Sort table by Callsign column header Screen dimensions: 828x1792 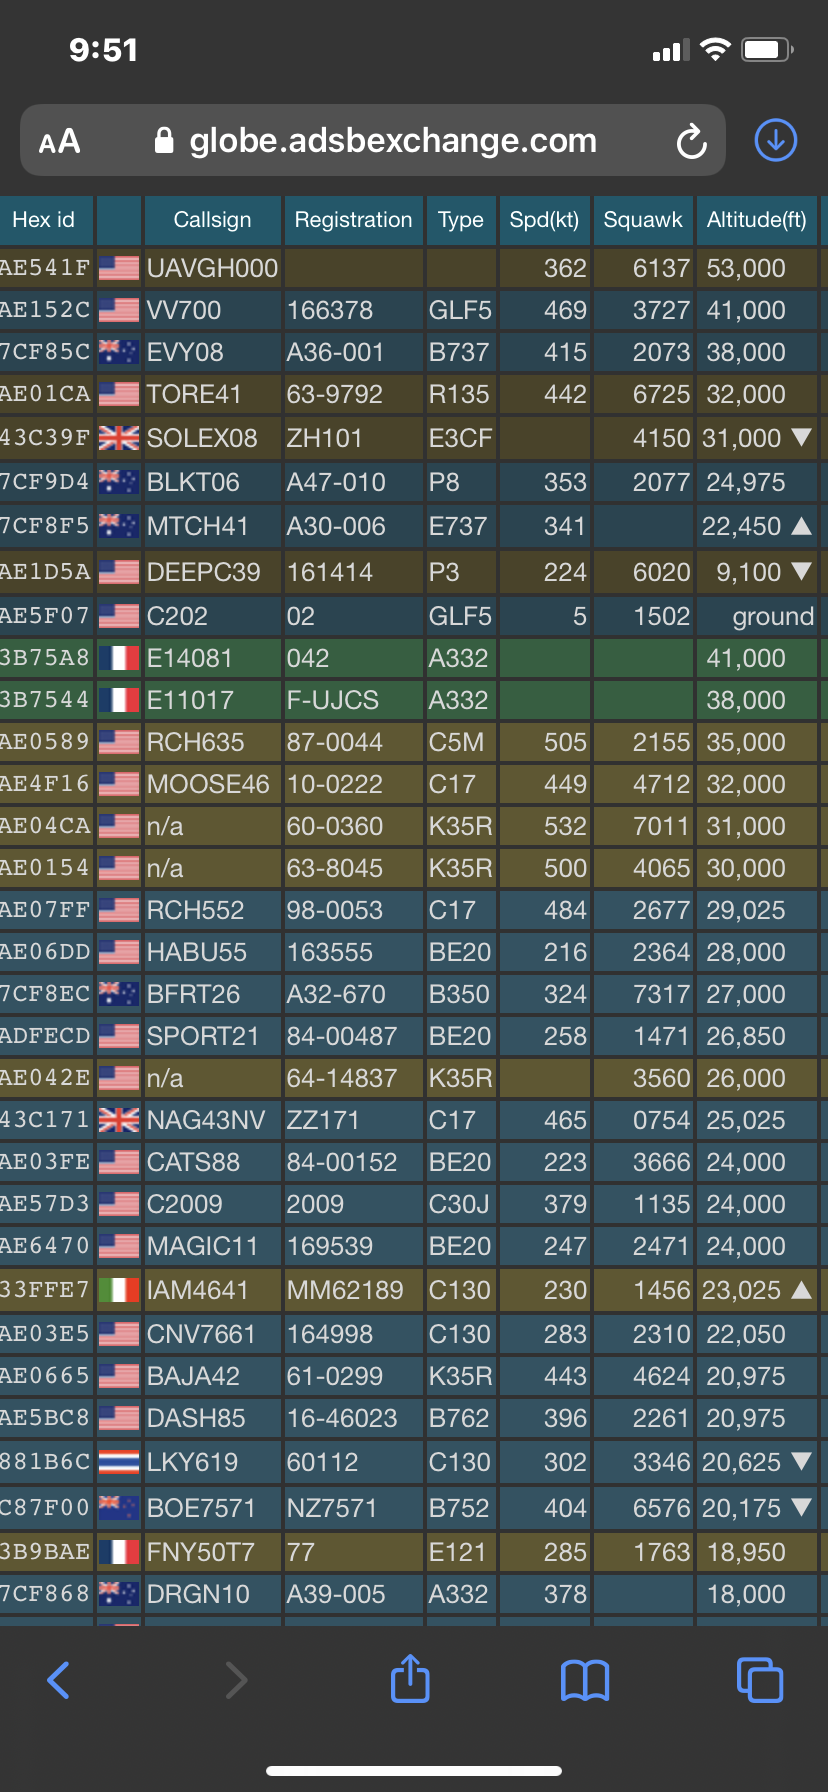point(212,220)
